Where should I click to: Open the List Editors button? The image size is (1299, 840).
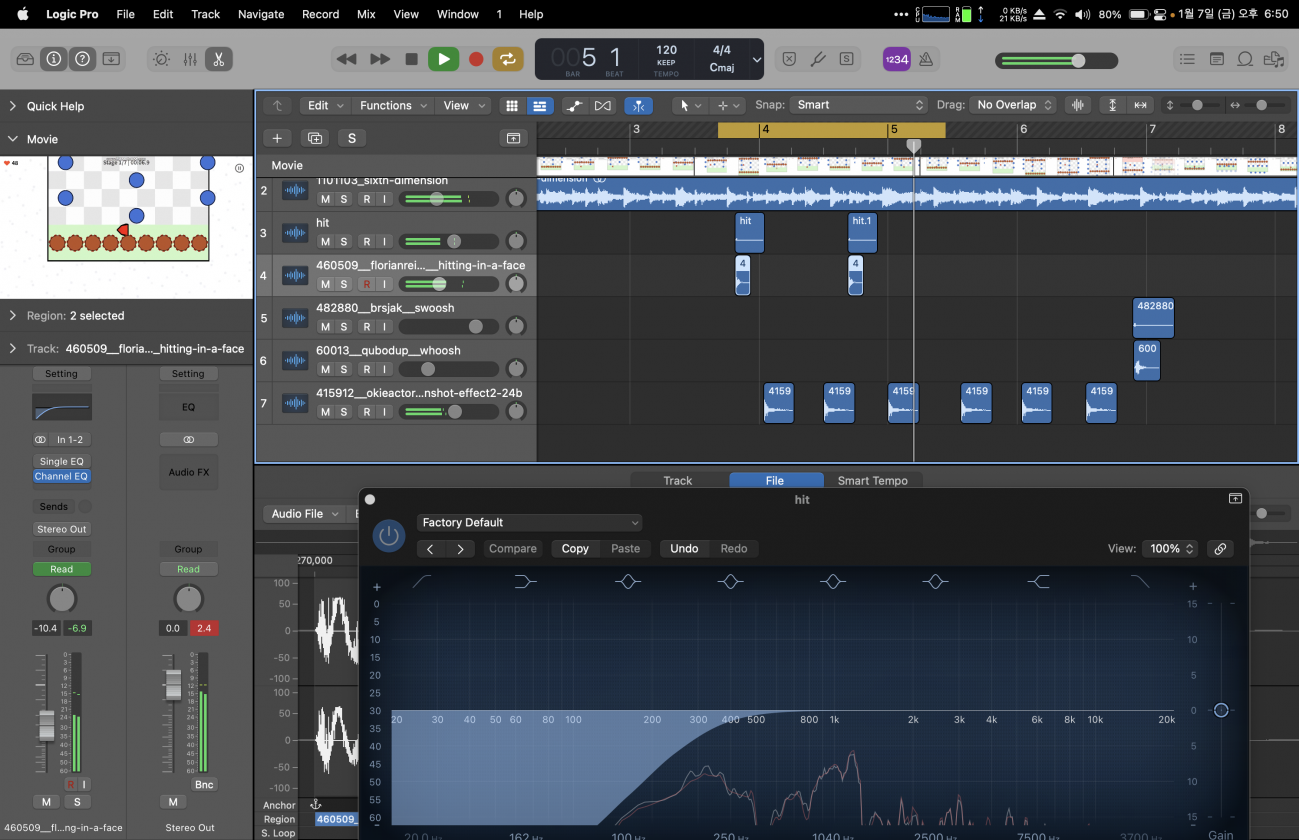[x=1187, y=59]
